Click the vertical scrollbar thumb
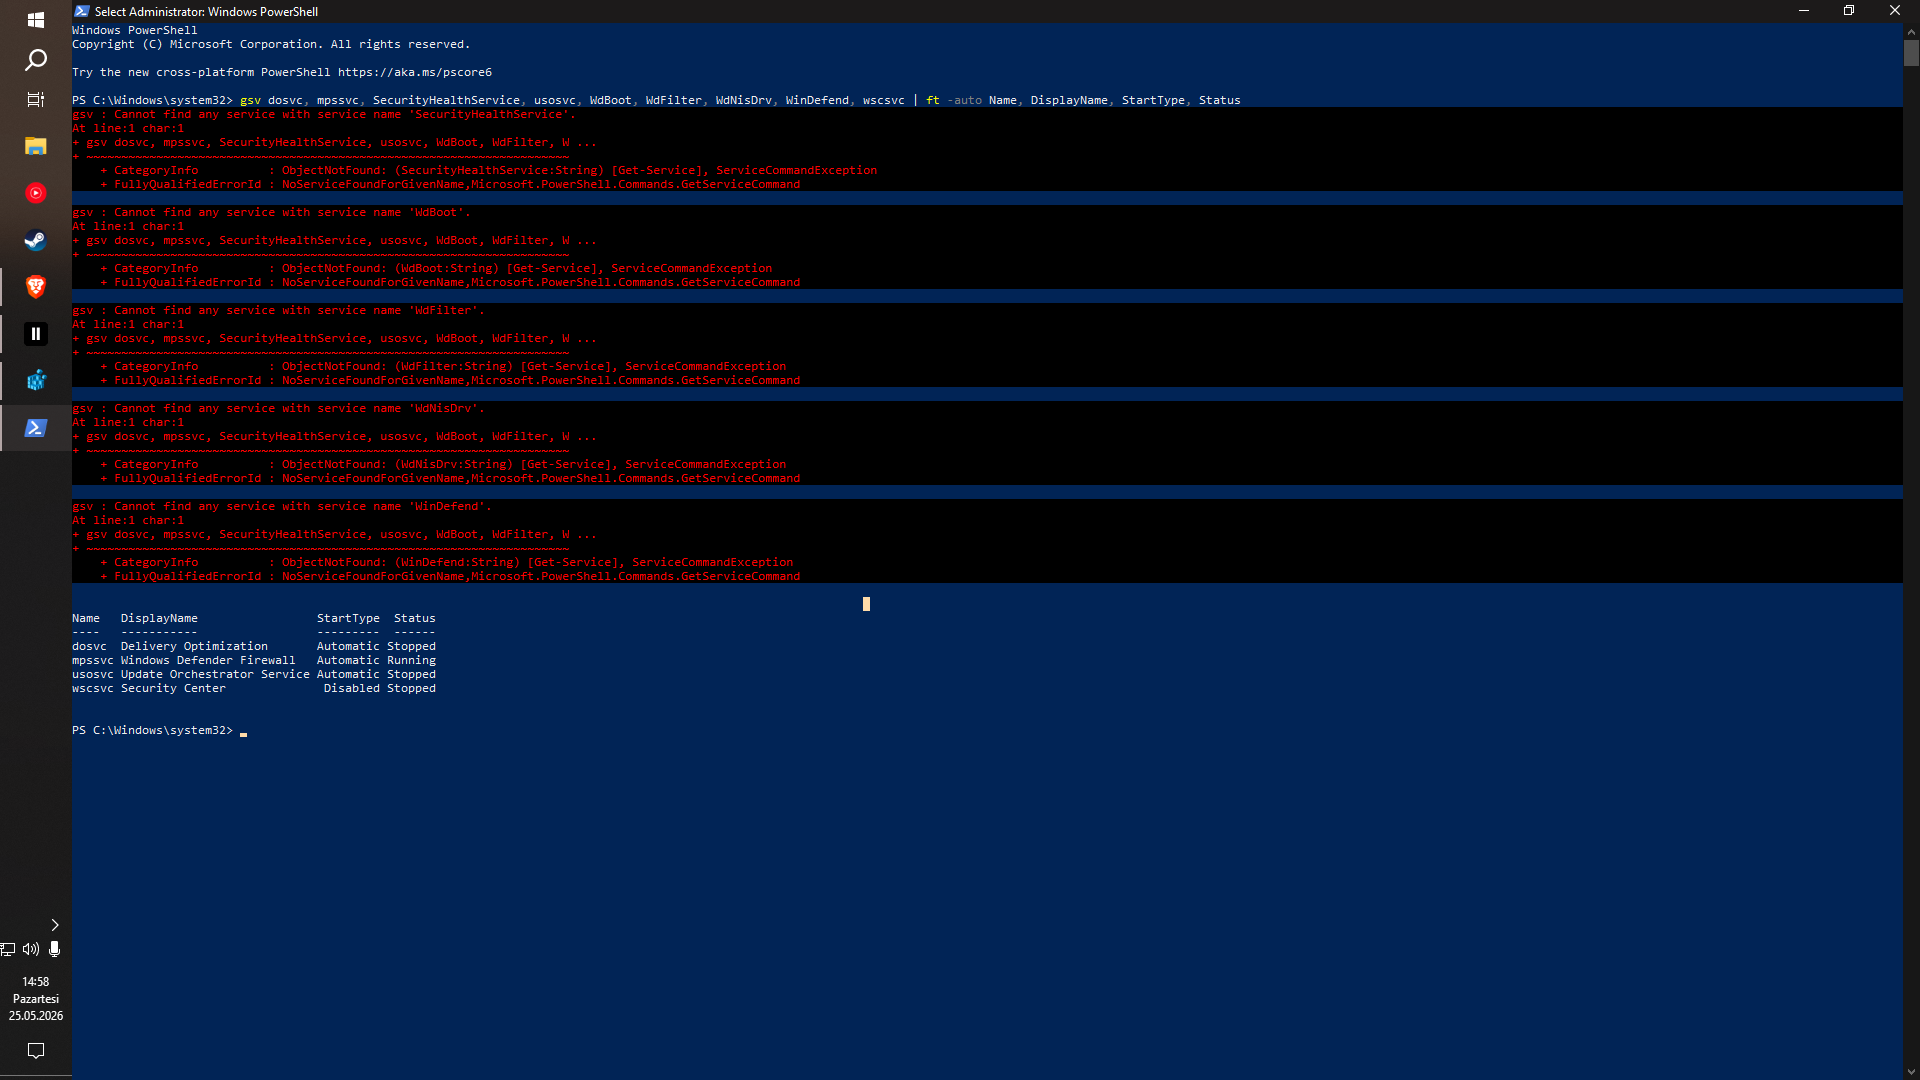This screenshot has width=1920, height=1080. tap(1911, 53)
